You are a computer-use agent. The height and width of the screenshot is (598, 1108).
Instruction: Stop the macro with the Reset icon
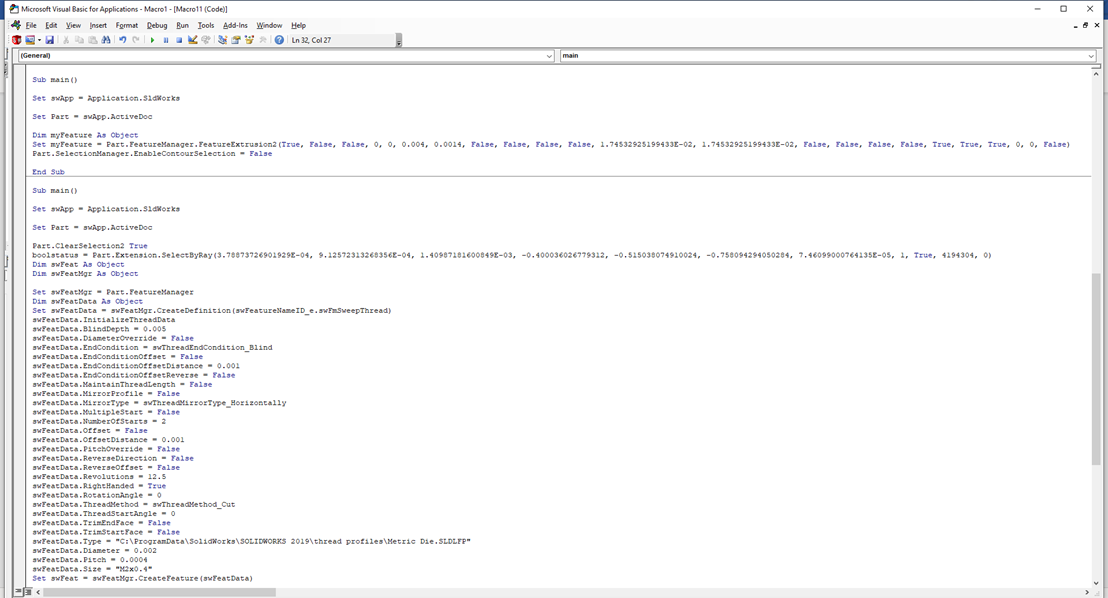tap(180, 39)
